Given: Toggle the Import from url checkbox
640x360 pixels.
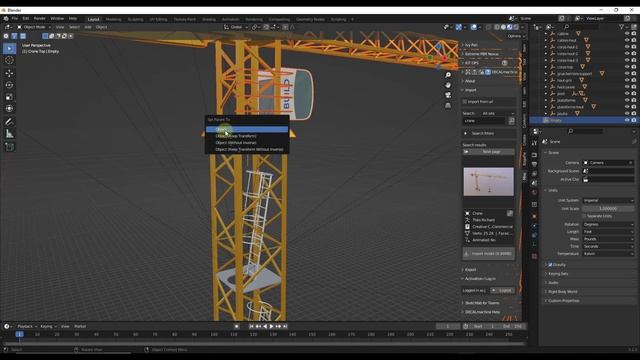Looking at the screenshot, I should [465, 102].
